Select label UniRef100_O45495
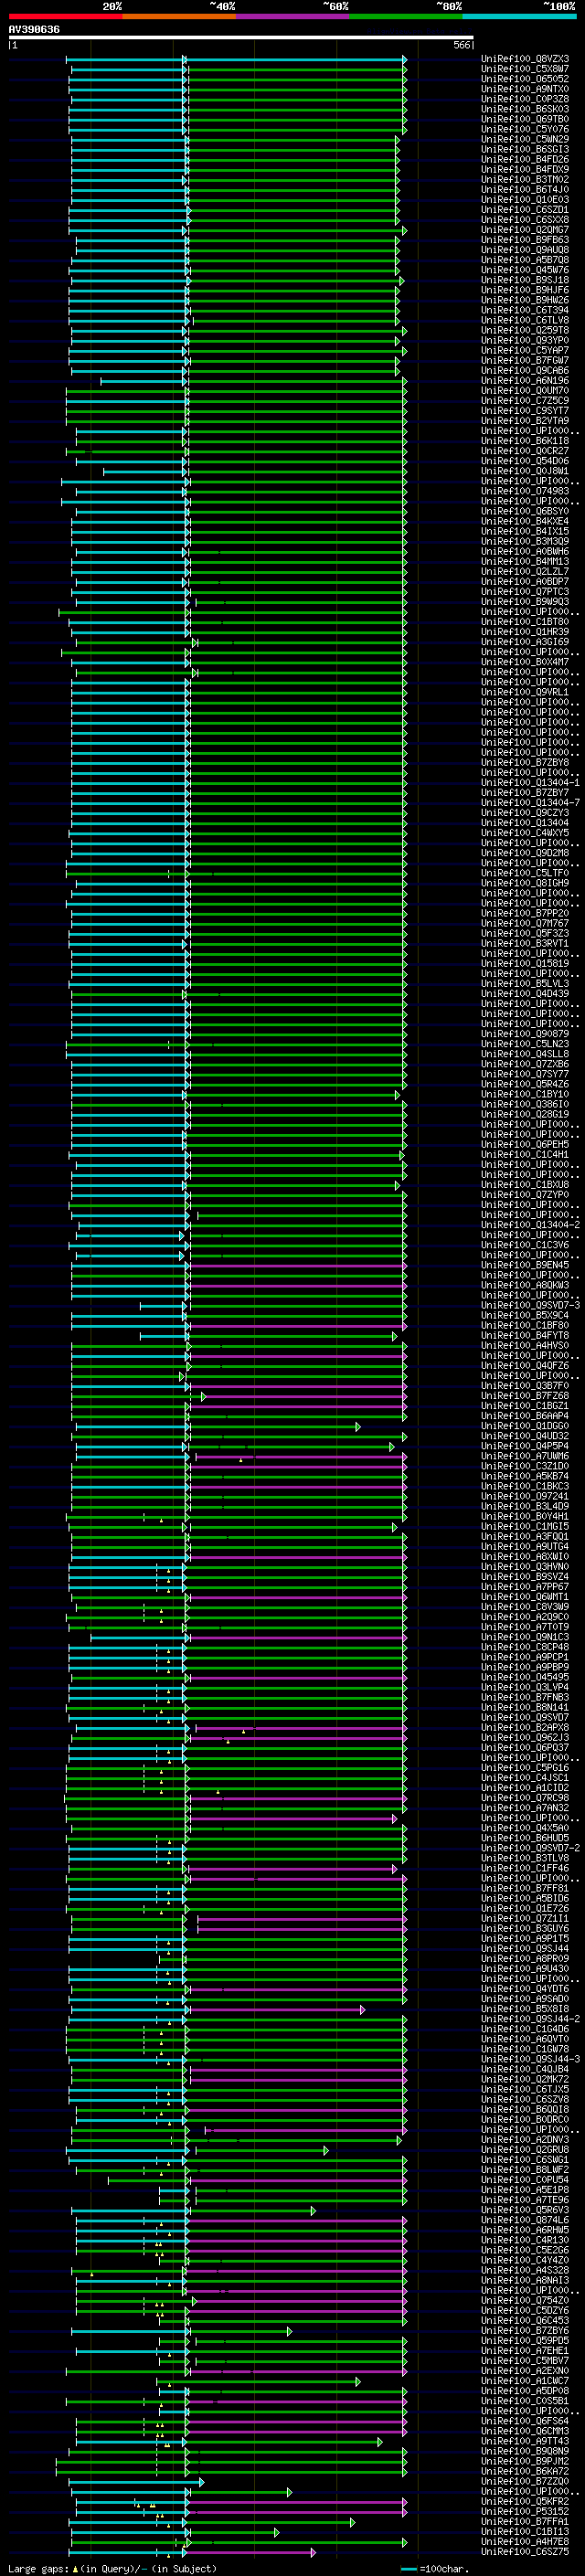 [525, 1677]
